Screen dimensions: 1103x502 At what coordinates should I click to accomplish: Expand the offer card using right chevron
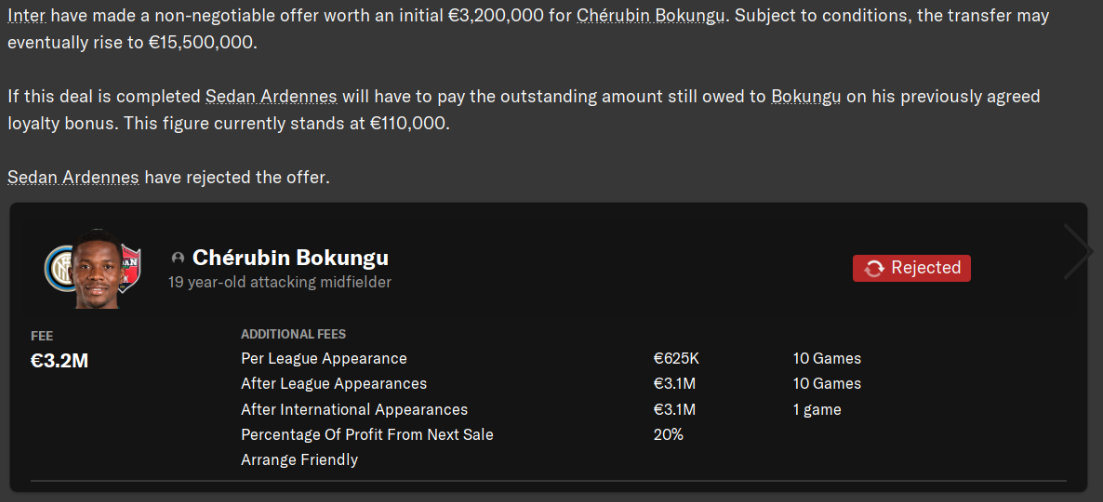[1078, 251]
